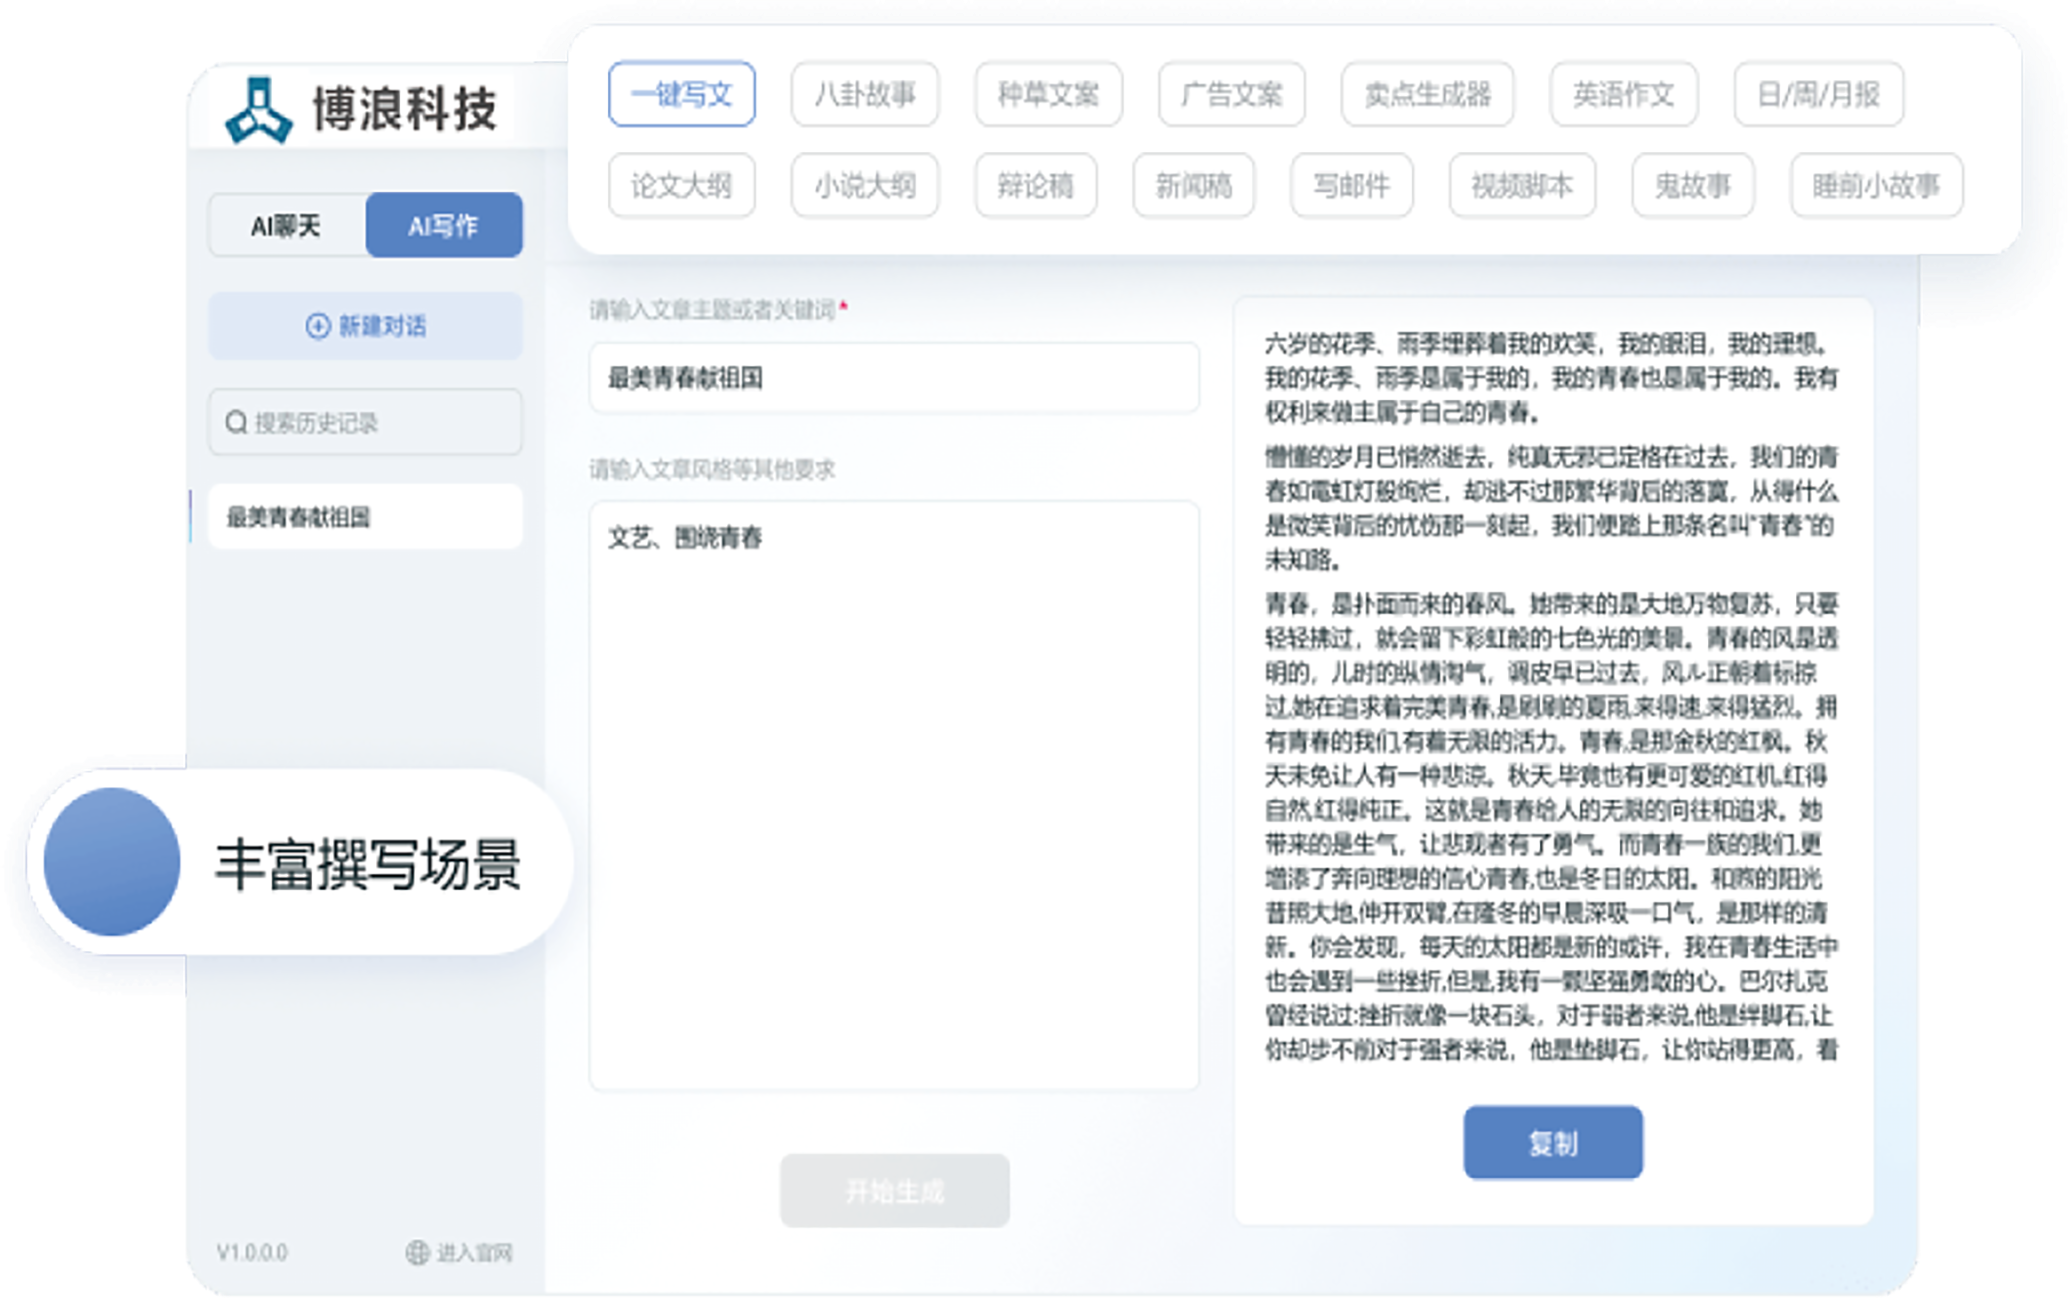
Task: Switch to the AI聊天 tab
Action: [286, 226]
